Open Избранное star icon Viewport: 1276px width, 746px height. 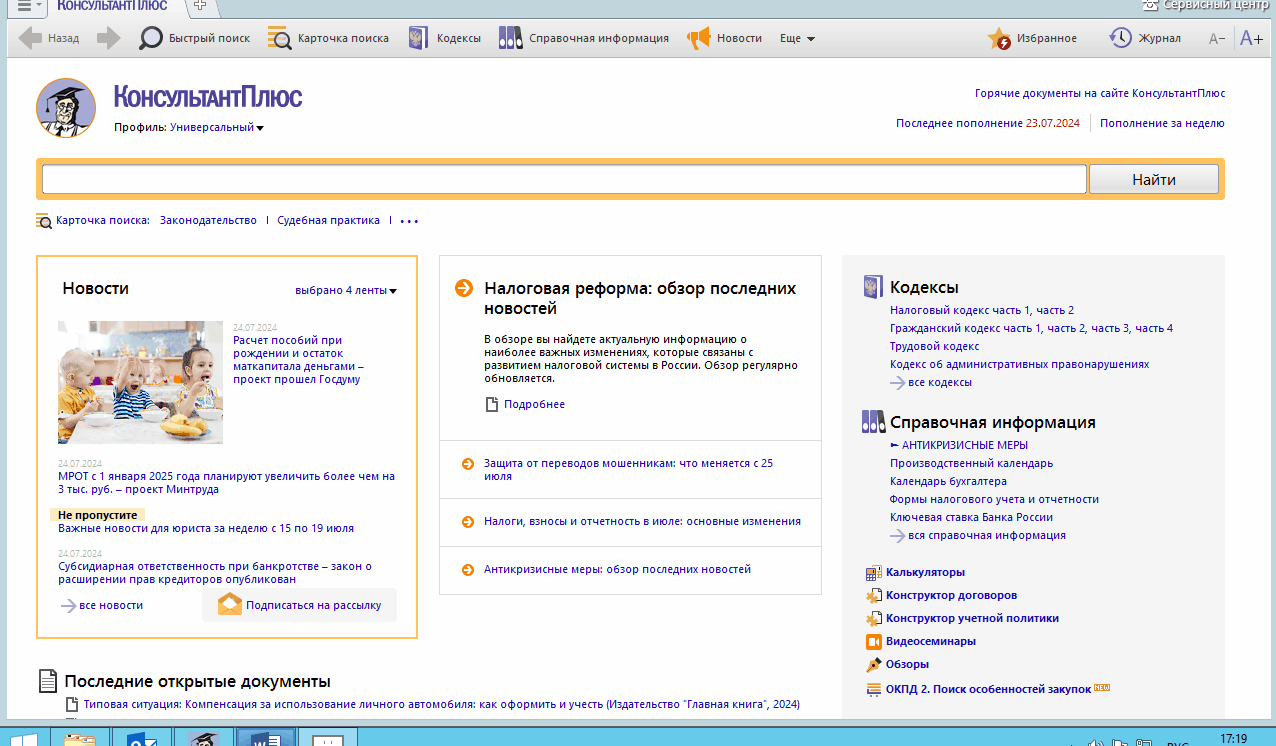click(x=999, y=39)
